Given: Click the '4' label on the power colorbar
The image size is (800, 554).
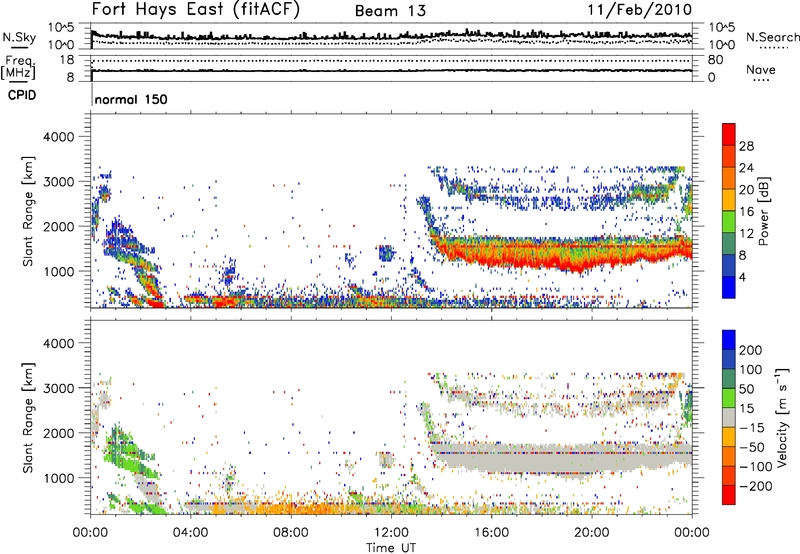Looking at the screenshot, I should [x=742, y=277].
